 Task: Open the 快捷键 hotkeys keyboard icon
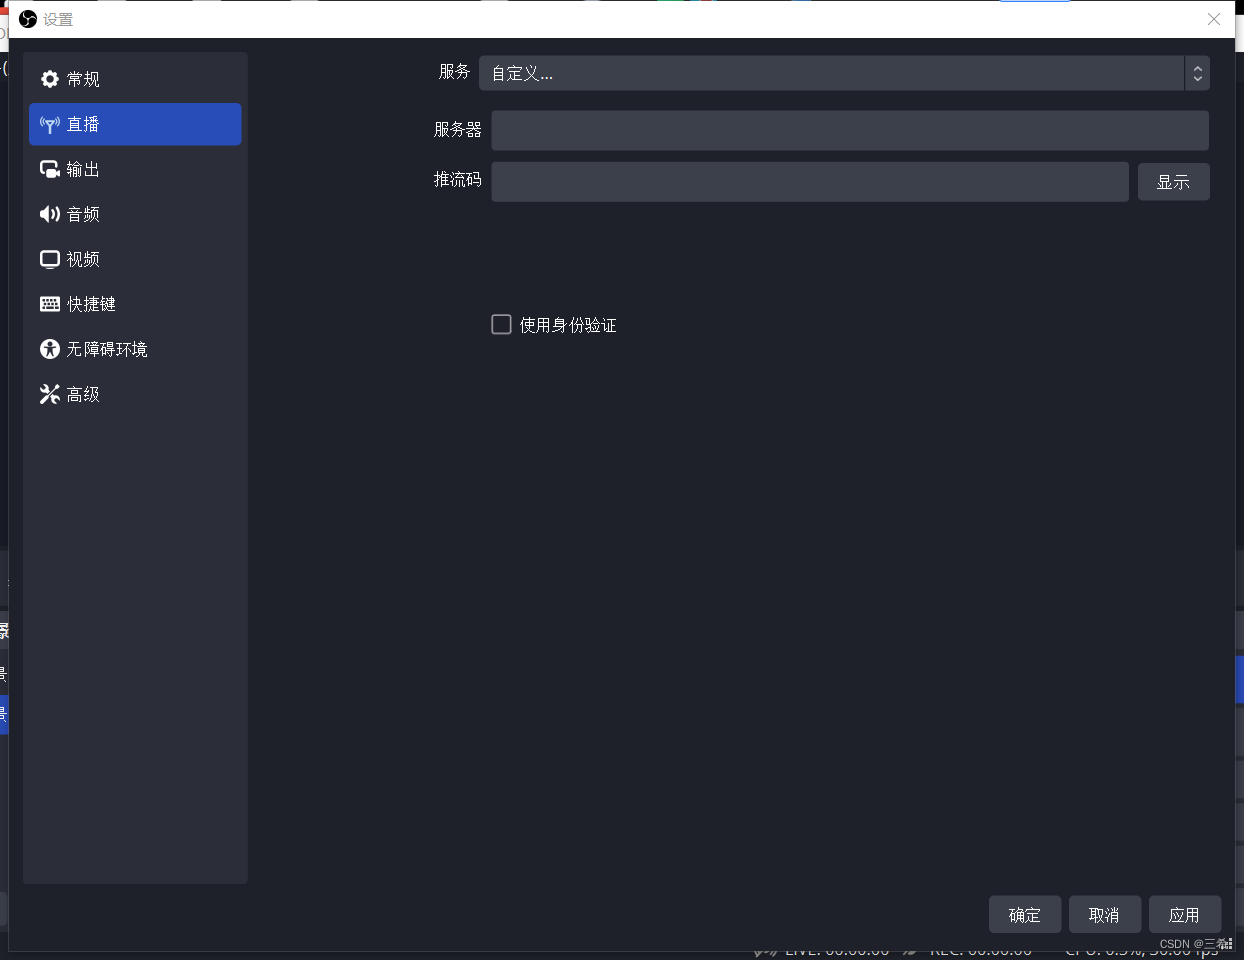coord(50,304)
